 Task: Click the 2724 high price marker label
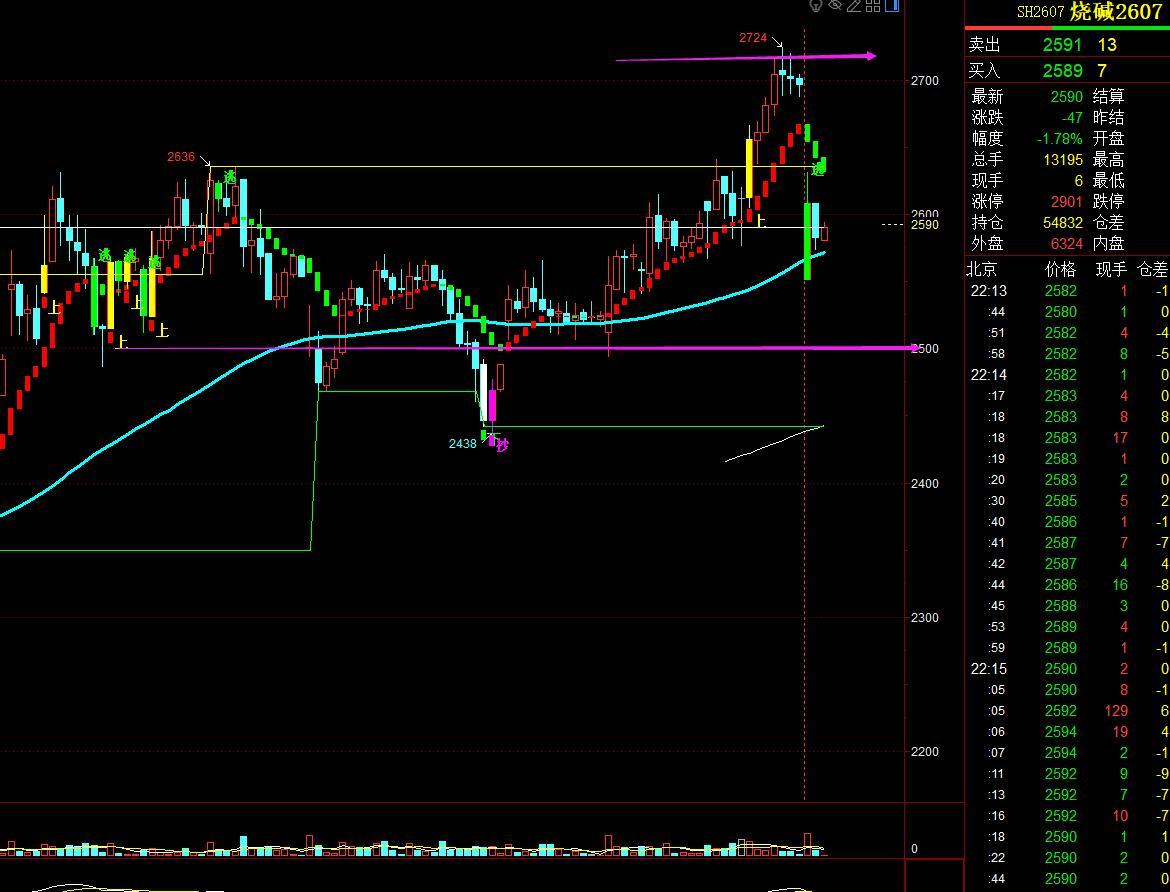[753, 38]
